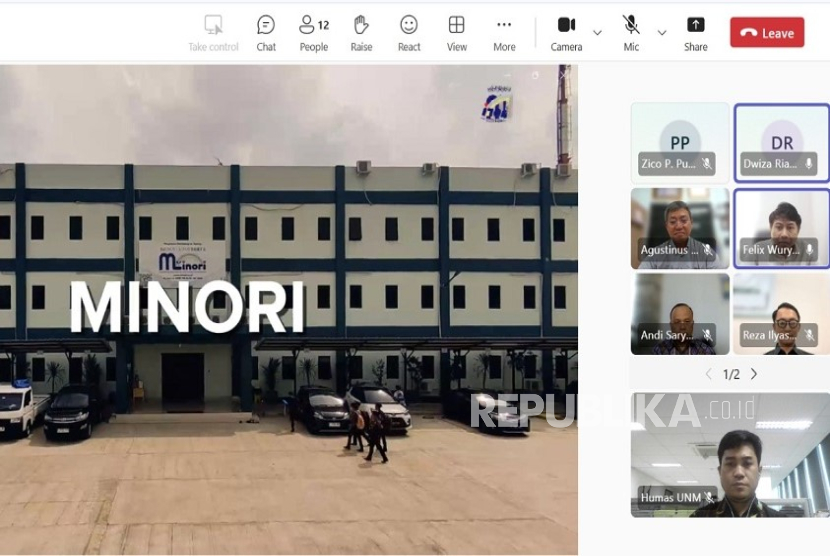Open the More options menu
The height and width of the screenshot is (556, 830).
click(504, 33)
